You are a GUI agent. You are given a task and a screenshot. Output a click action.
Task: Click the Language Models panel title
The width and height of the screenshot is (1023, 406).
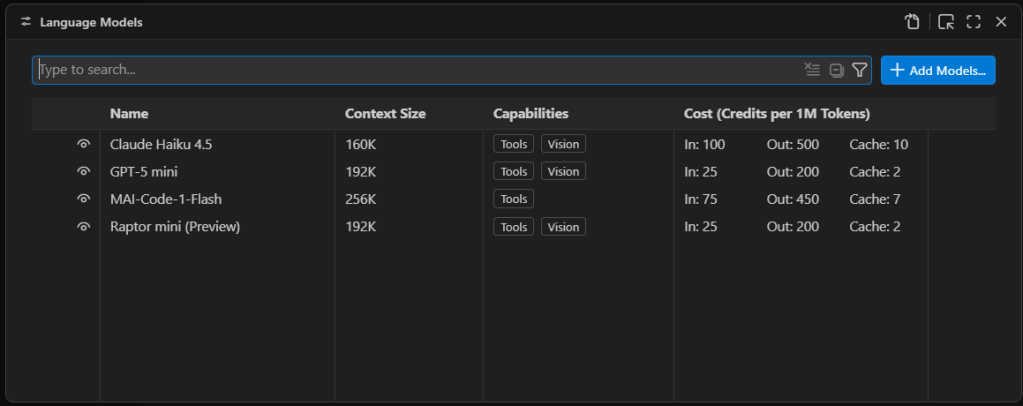91,22
